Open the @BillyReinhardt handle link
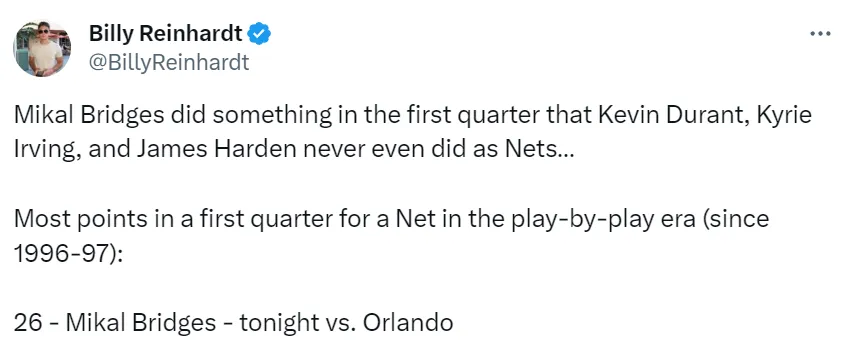848x361 pixels. click(169, 63)
